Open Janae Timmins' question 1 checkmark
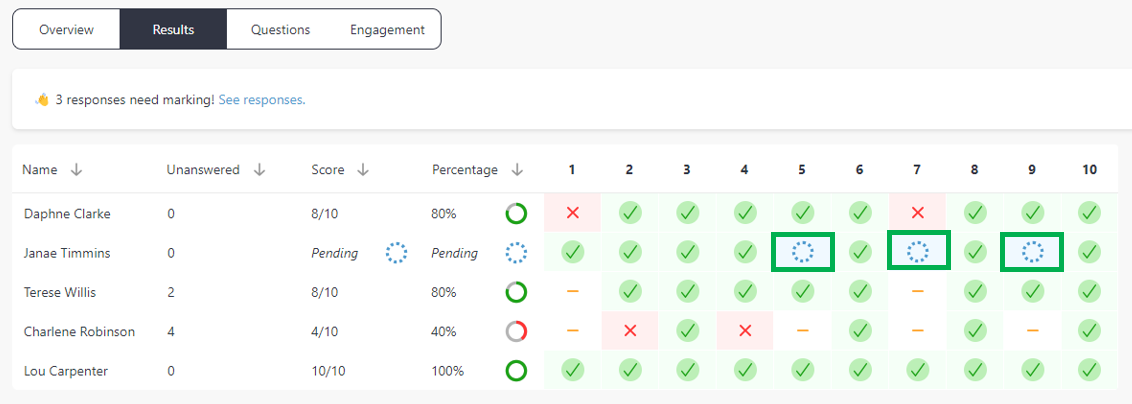Viewport: 1132px width, 404px height. [x=572, y=252]
